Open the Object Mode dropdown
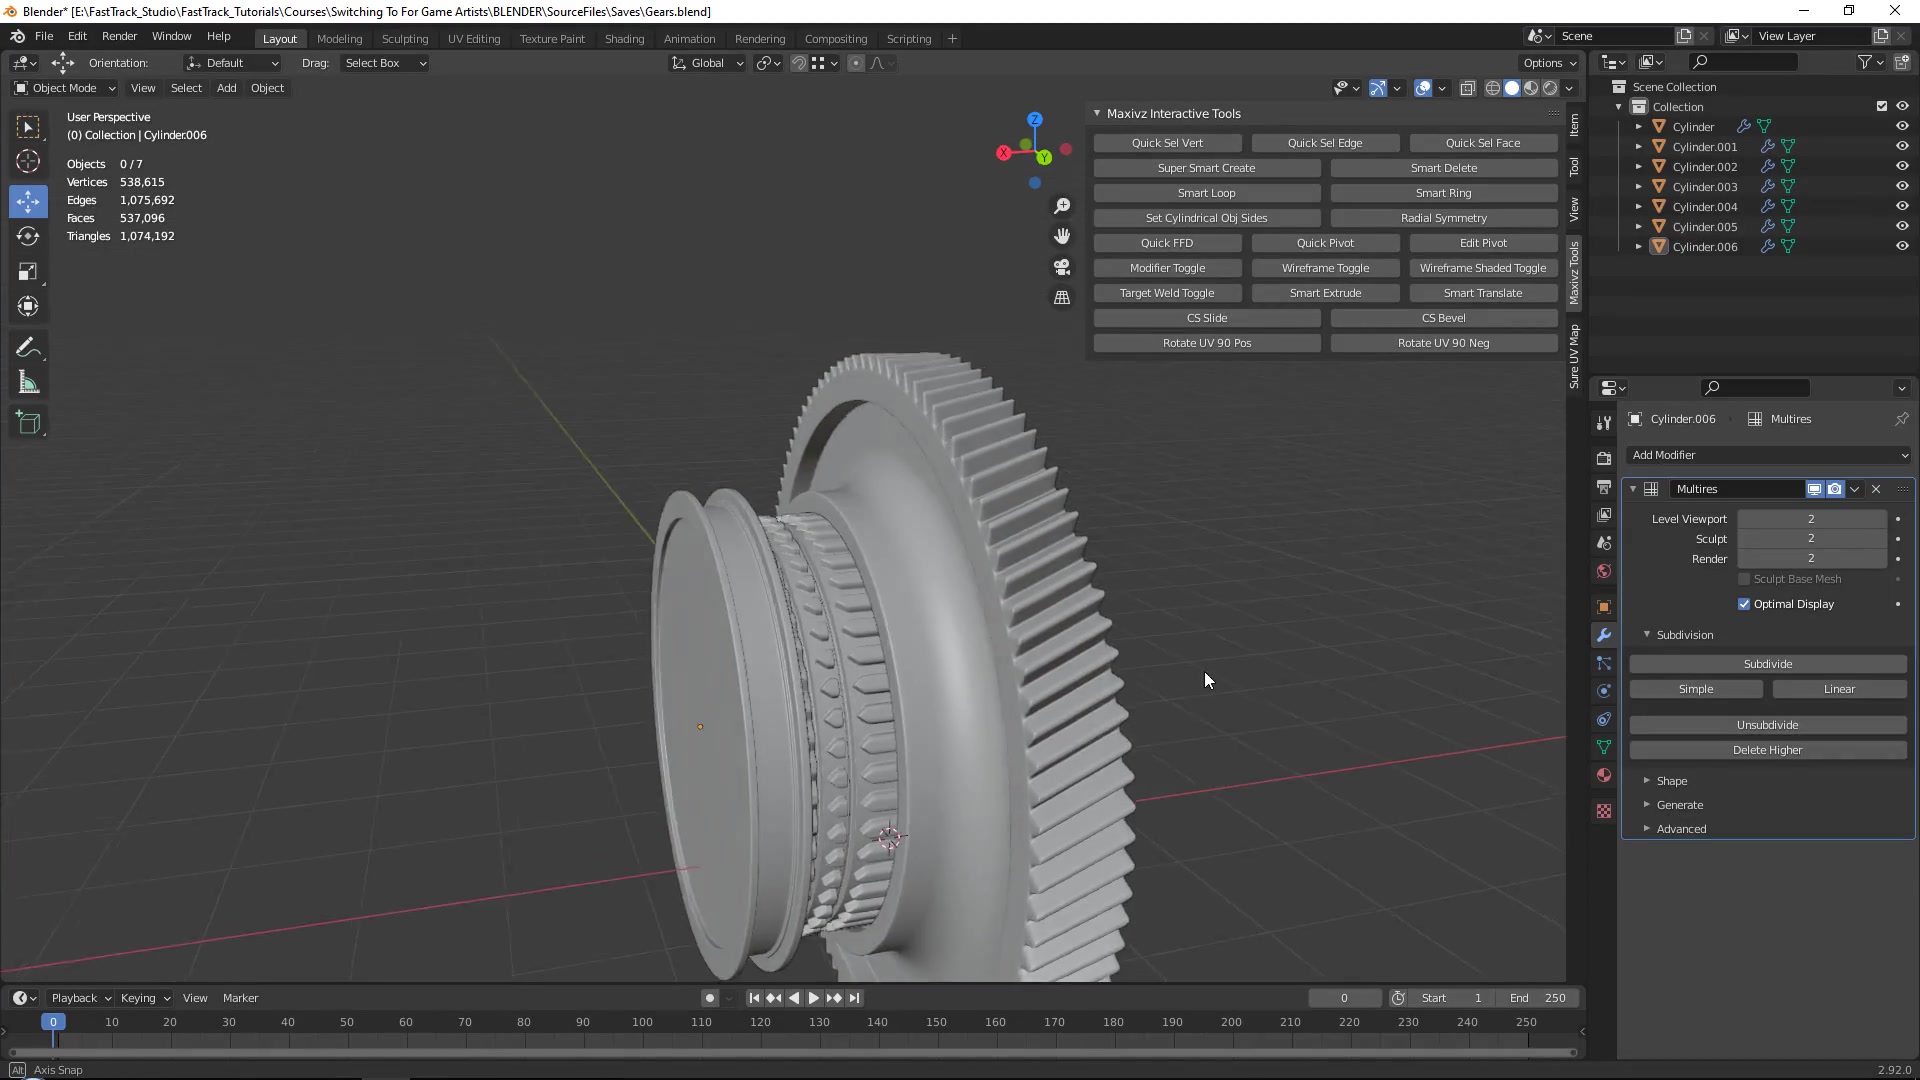Viewport: 1920px width, 1080px height. 65,88
